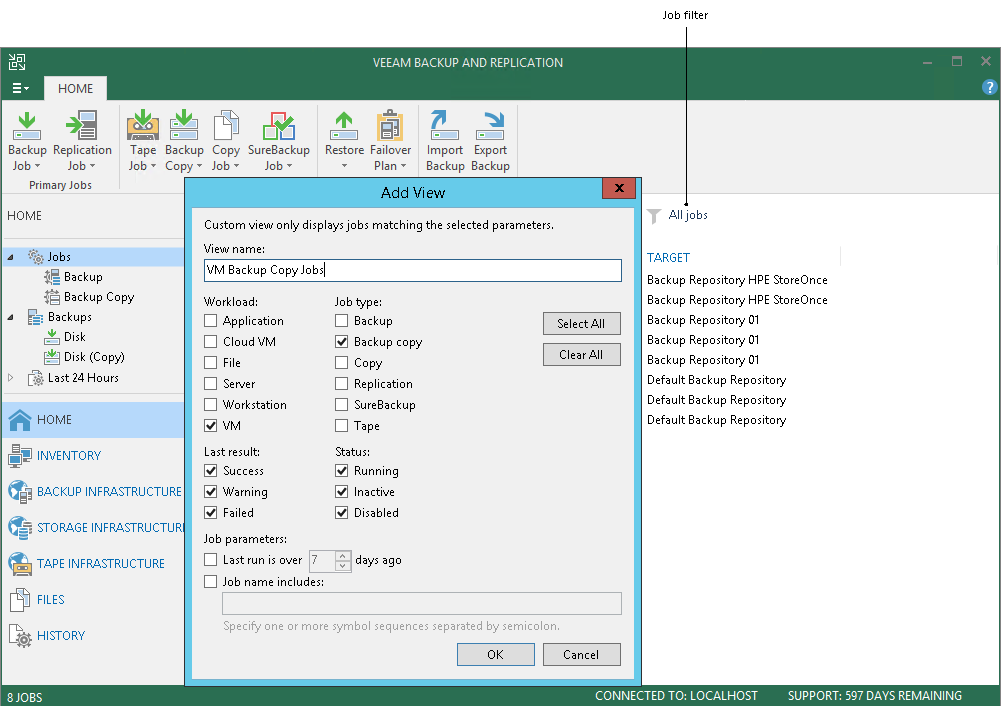Open the All jobs filter link

coord(688,215)
